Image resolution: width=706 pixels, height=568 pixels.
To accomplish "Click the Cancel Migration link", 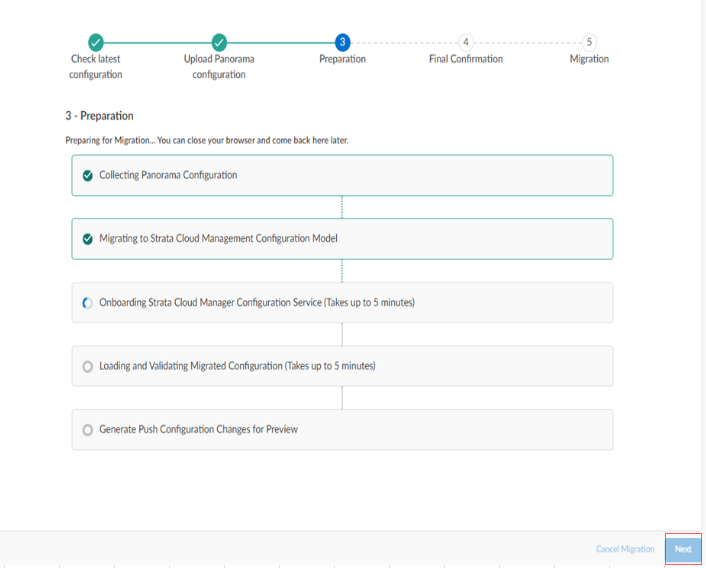I will [x=625, y=549].
